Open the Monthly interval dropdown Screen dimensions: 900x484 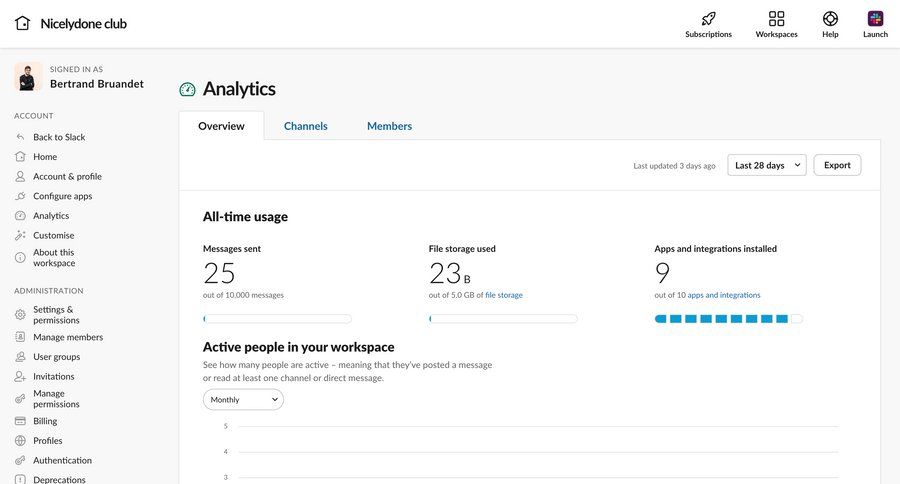click(243, 400)
